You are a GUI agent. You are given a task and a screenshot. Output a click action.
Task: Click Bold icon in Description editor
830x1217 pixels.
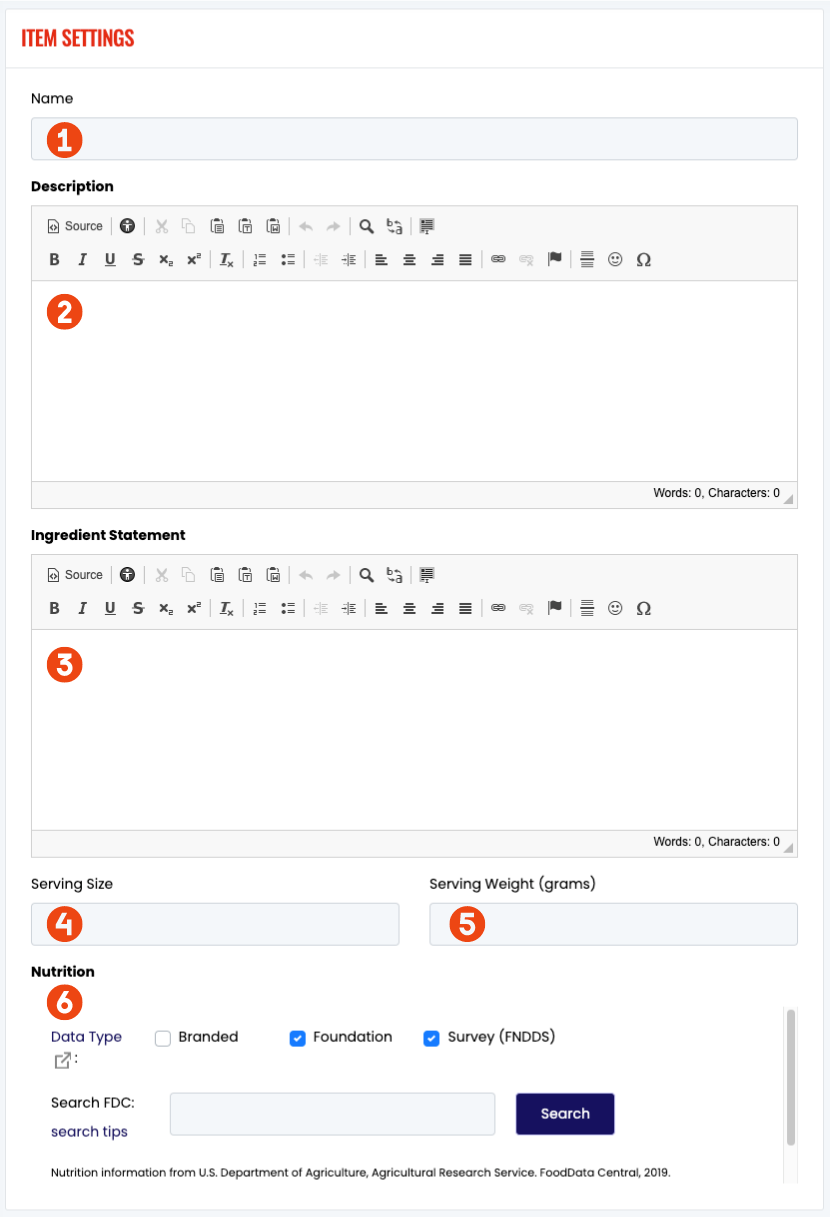54,260
